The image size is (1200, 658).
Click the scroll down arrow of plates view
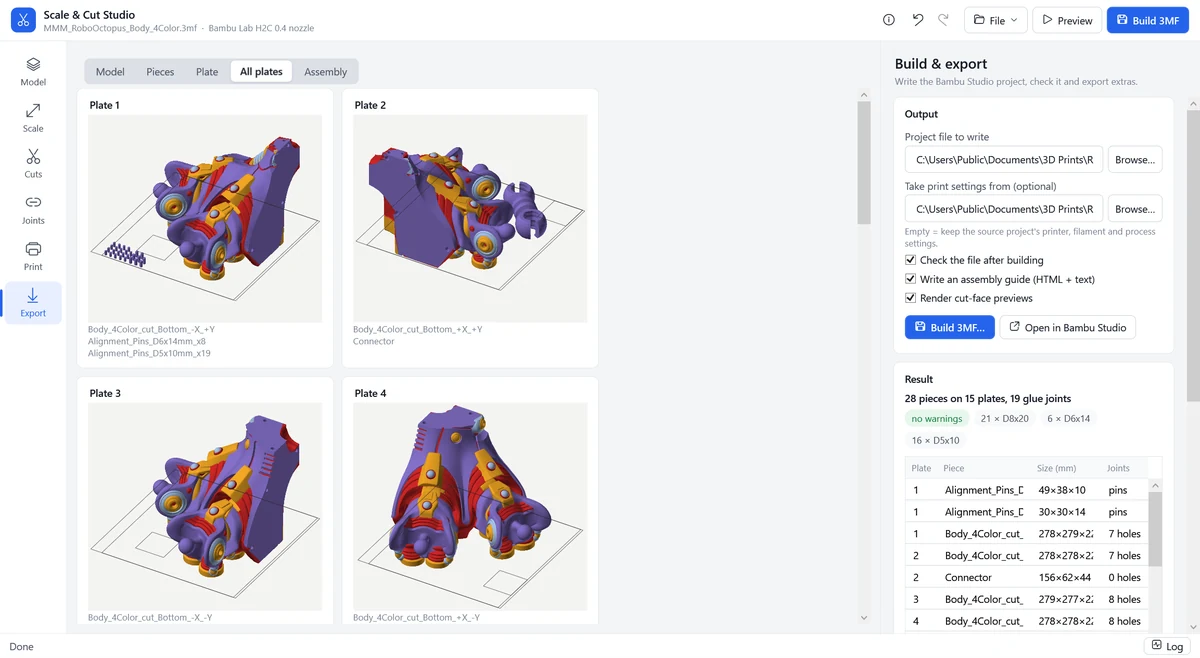[x=864, y=618]
